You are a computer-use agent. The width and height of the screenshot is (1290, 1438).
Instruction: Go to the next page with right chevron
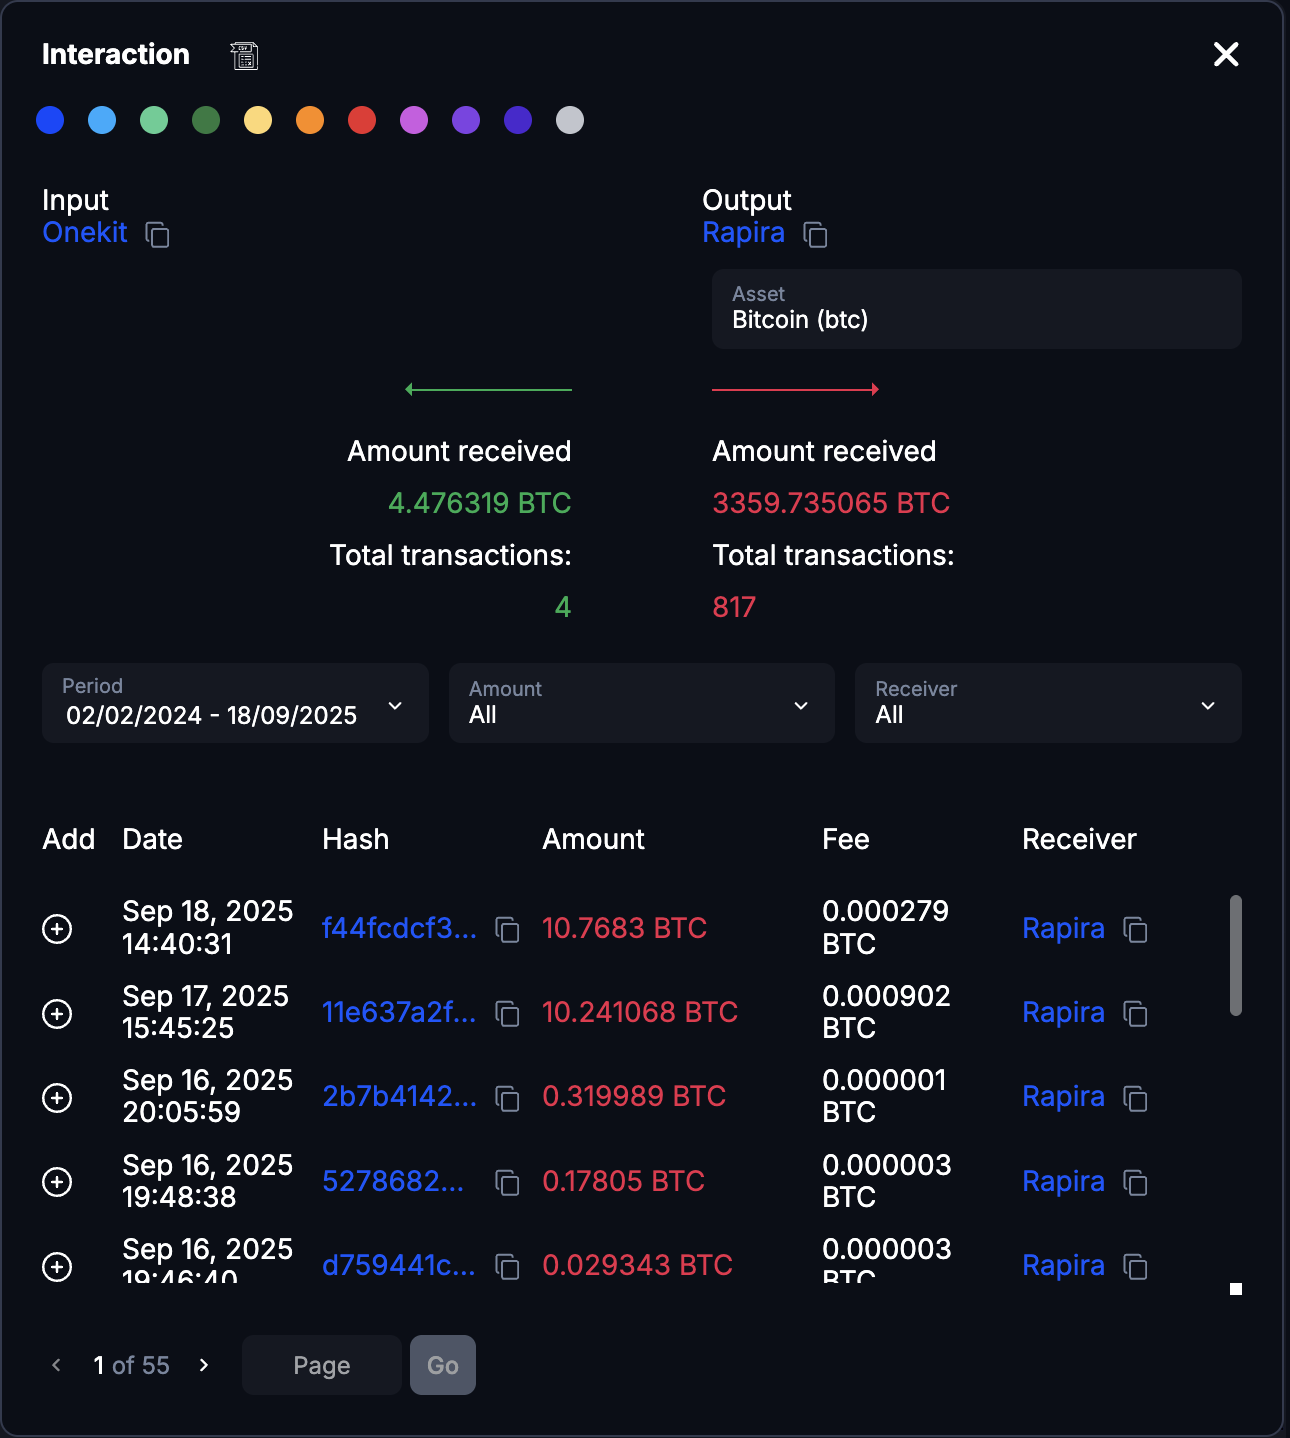[x=205, y=1365]
